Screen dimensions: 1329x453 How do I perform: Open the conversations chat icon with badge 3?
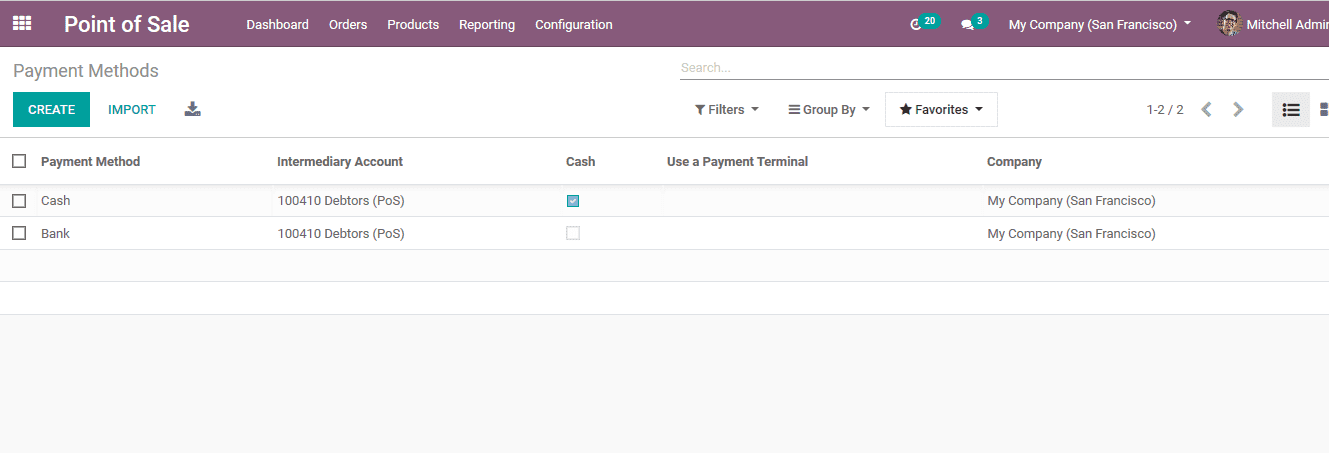pyautogui.click(x=974, y=23)
